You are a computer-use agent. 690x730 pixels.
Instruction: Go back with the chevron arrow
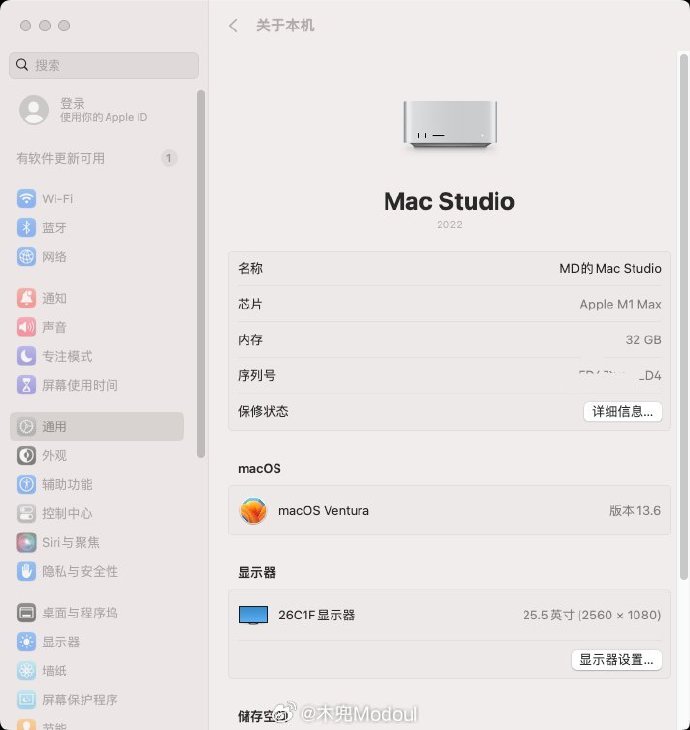pos(233,25)
